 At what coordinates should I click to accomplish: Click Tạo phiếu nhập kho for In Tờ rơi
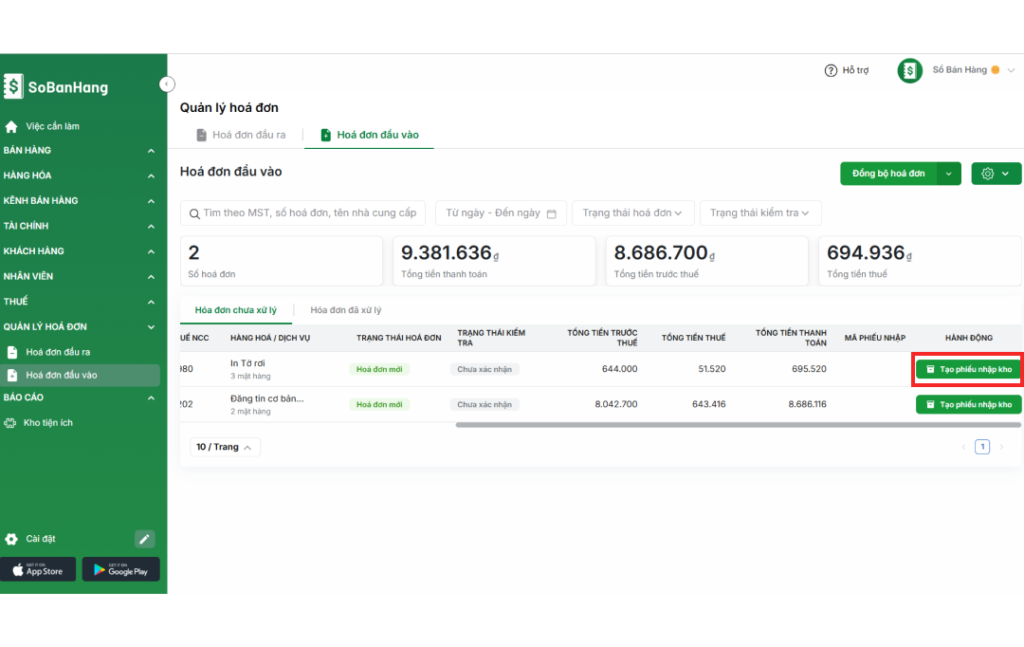point(968,369)
